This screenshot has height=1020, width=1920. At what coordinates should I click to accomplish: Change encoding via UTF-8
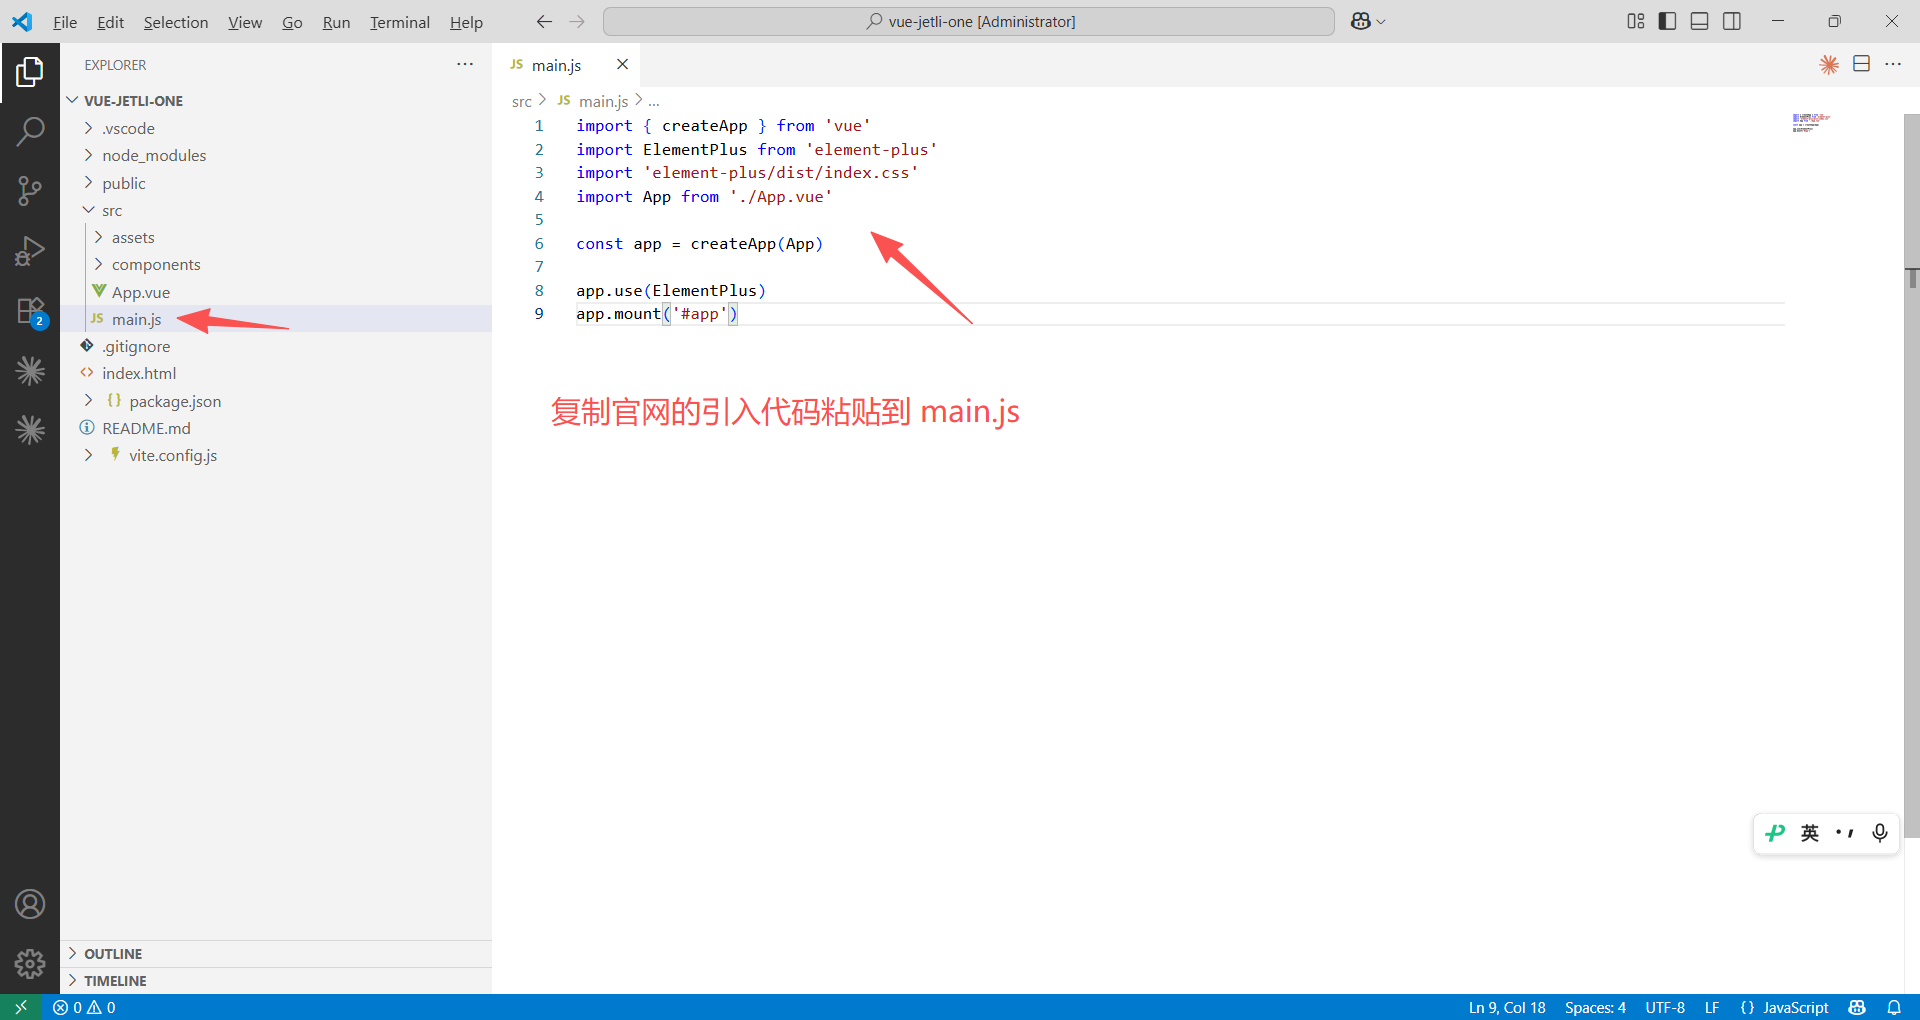1665,1007
